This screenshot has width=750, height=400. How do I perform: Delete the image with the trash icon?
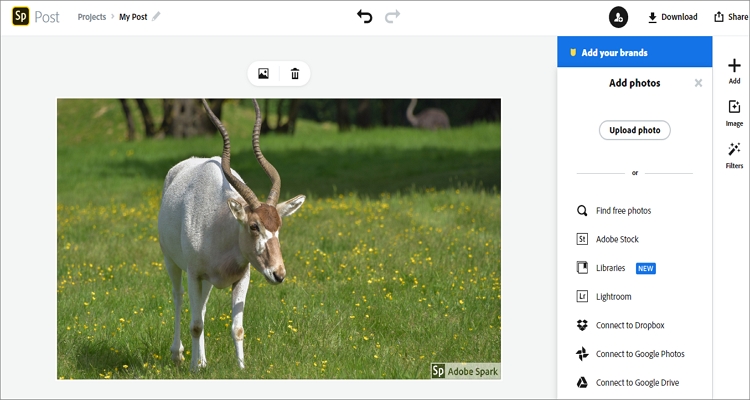[295, 74]
